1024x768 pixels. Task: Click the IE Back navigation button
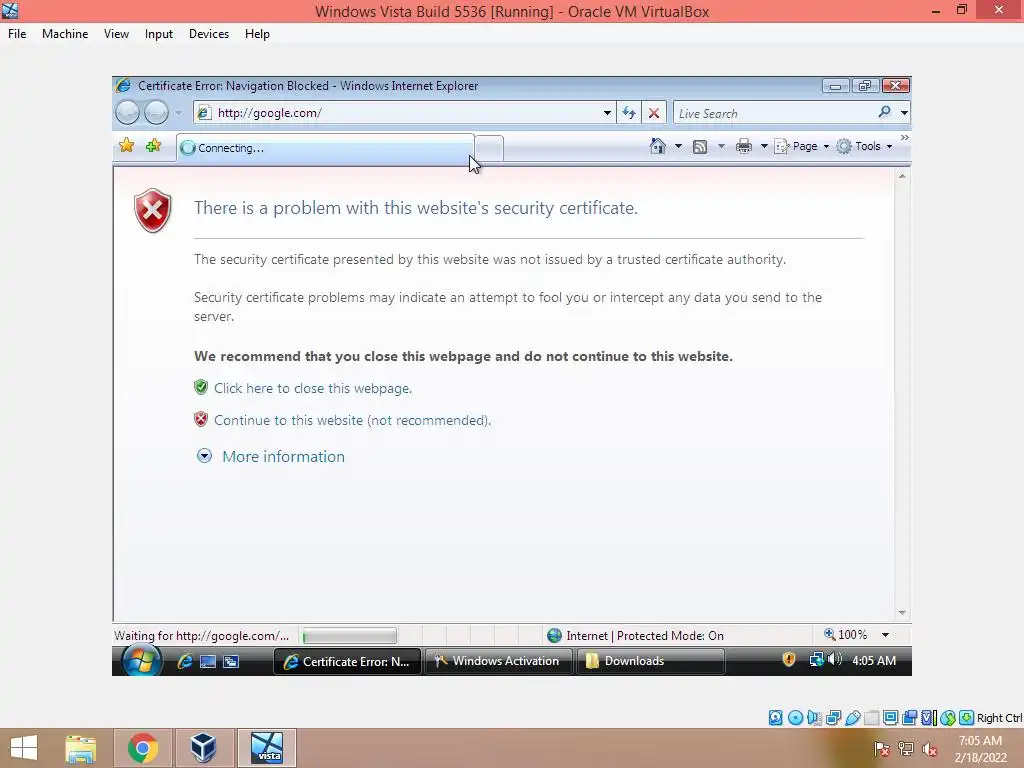coord(127,112)
